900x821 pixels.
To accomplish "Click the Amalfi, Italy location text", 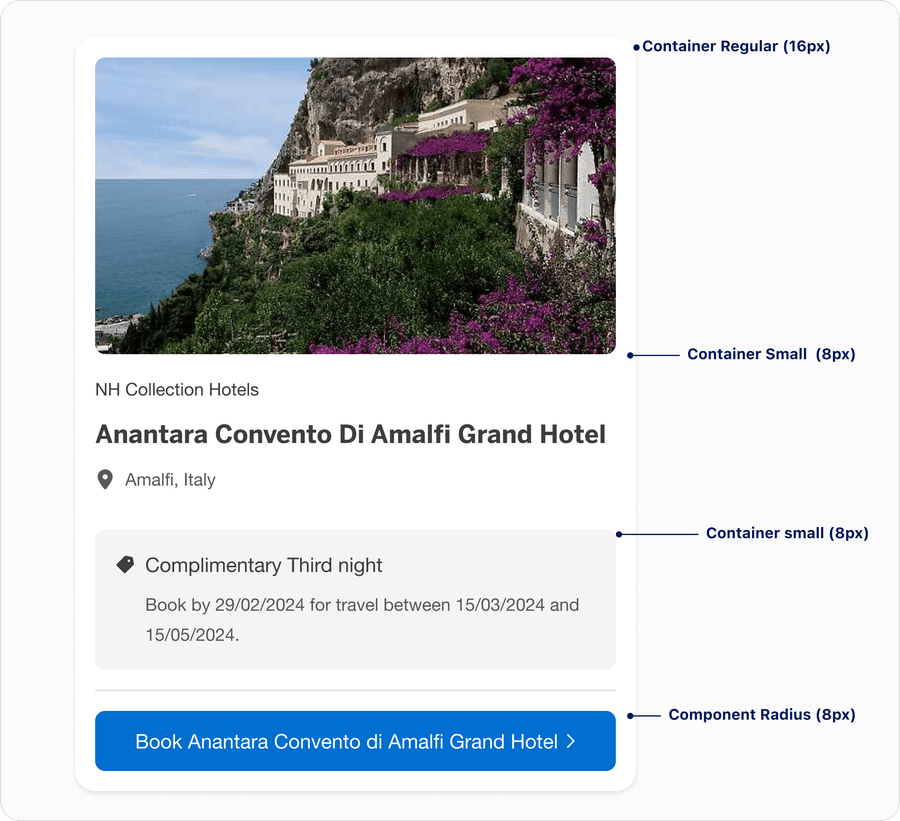I will click(170, 480).
